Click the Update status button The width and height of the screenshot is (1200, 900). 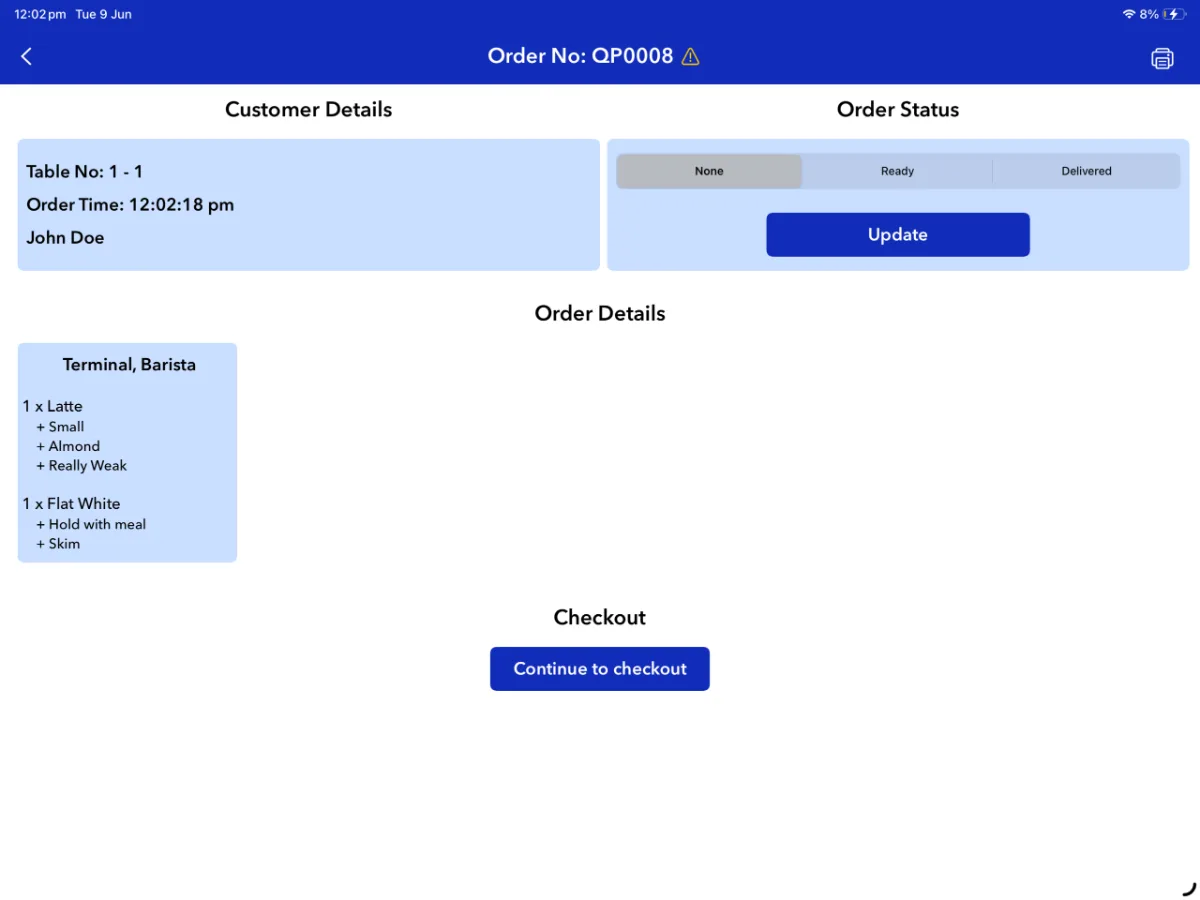[x=898, y=235]
